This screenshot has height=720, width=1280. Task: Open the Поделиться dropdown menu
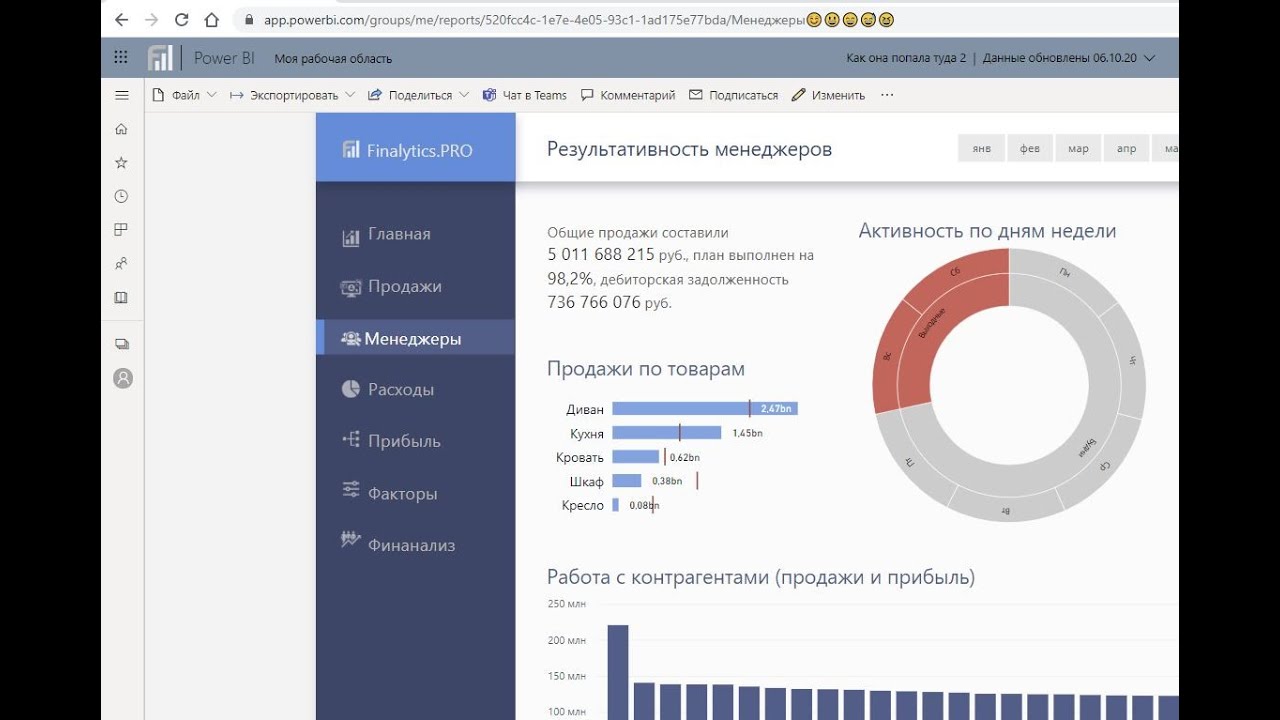[x=419, y=95]
